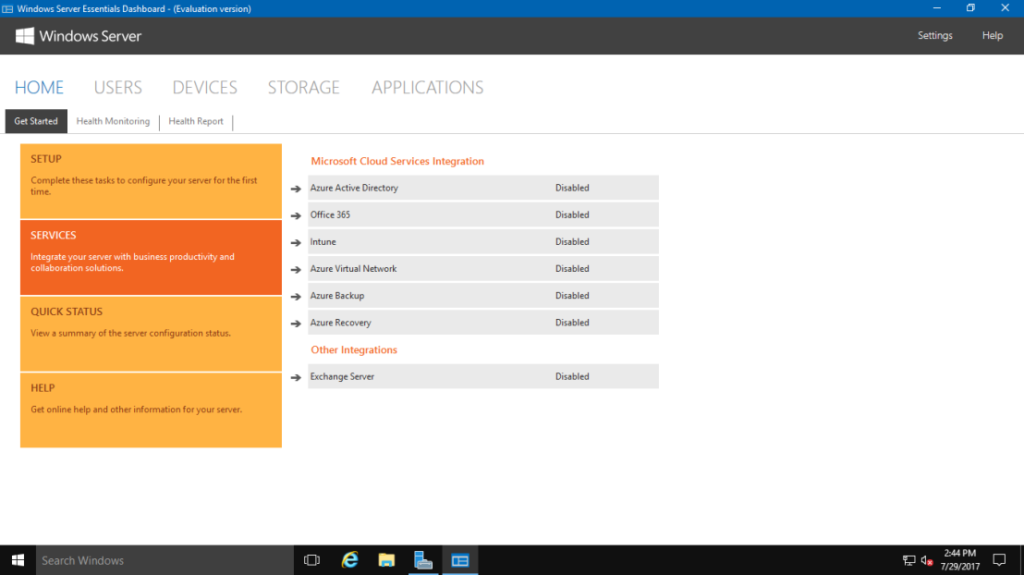Click Disabled status for Intune
1024x575 pixels.
572,242
